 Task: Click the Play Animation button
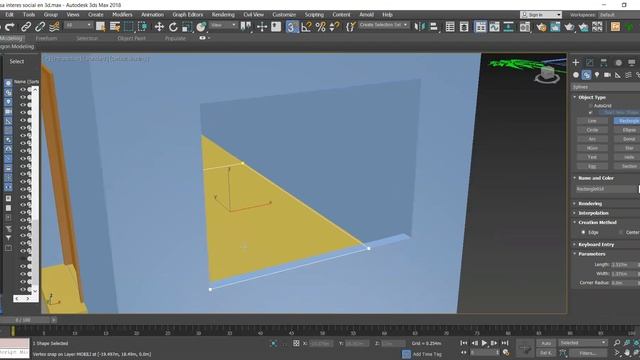coord(484,343)
